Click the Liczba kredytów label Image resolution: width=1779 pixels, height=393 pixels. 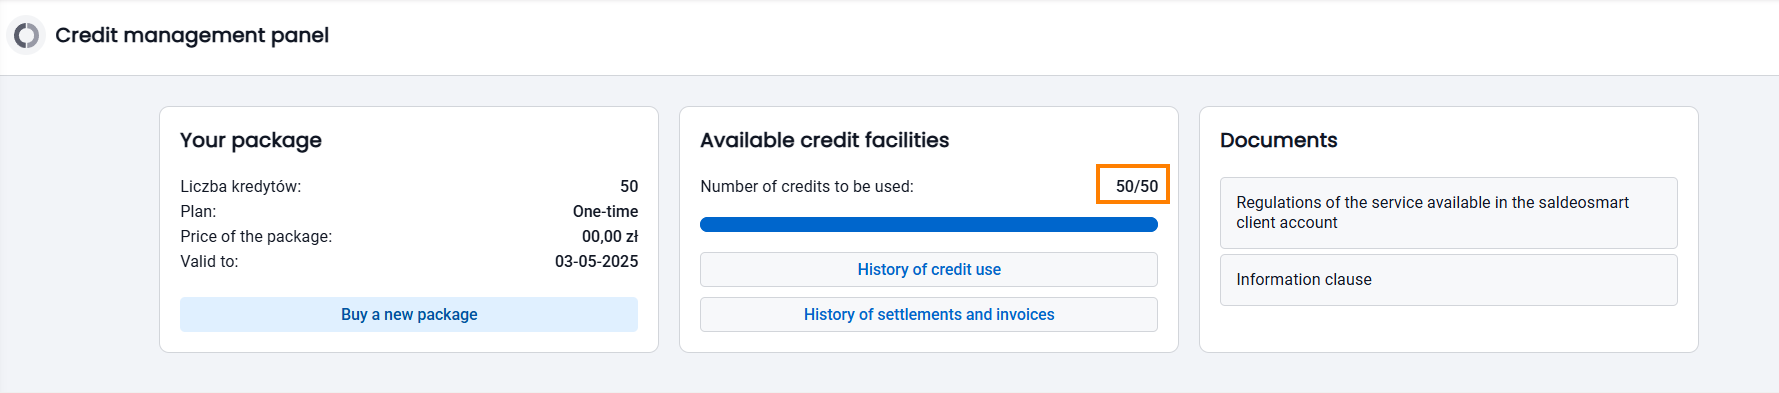coord(240,186)
